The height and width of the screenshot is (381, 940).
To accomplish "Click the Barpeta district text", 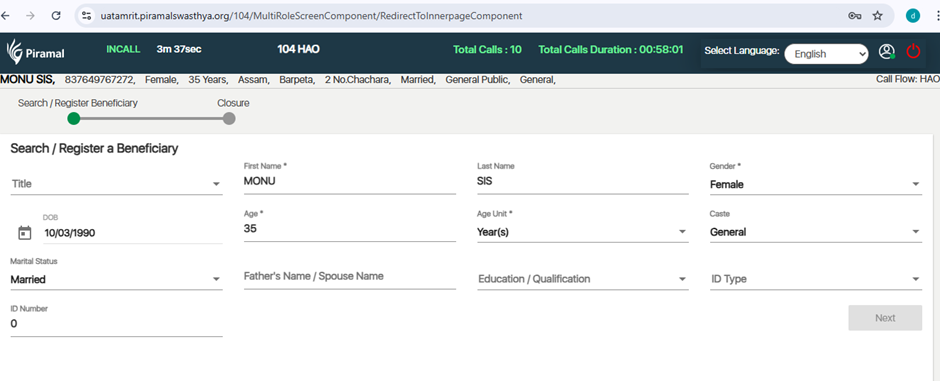I will click(297, 80).
